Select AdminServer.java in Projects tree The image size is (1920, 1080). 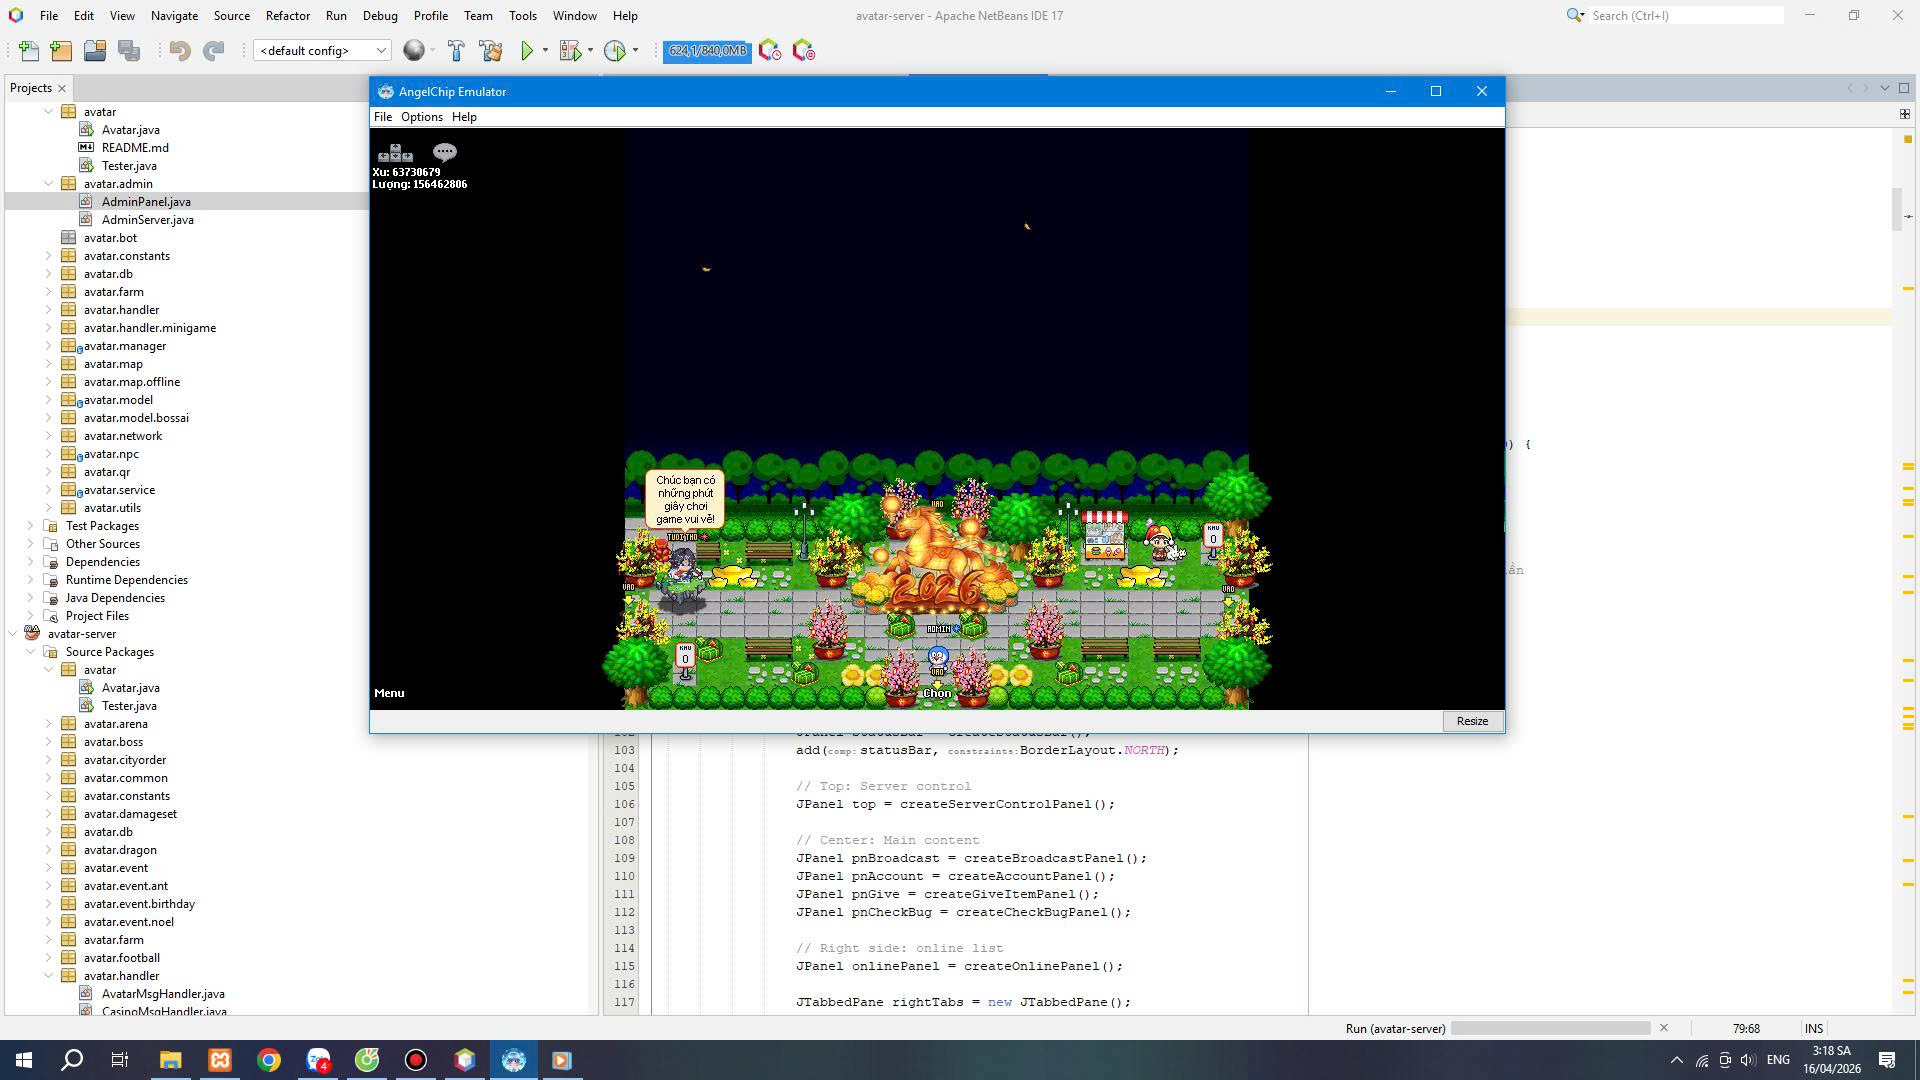(147, 220)
